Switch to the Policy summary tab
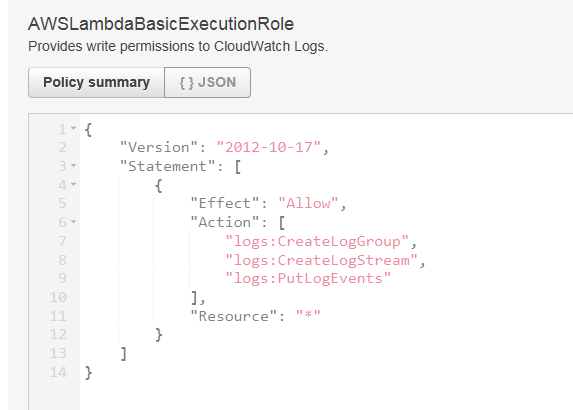Screen dimensions: 573x410 [96, 83]
